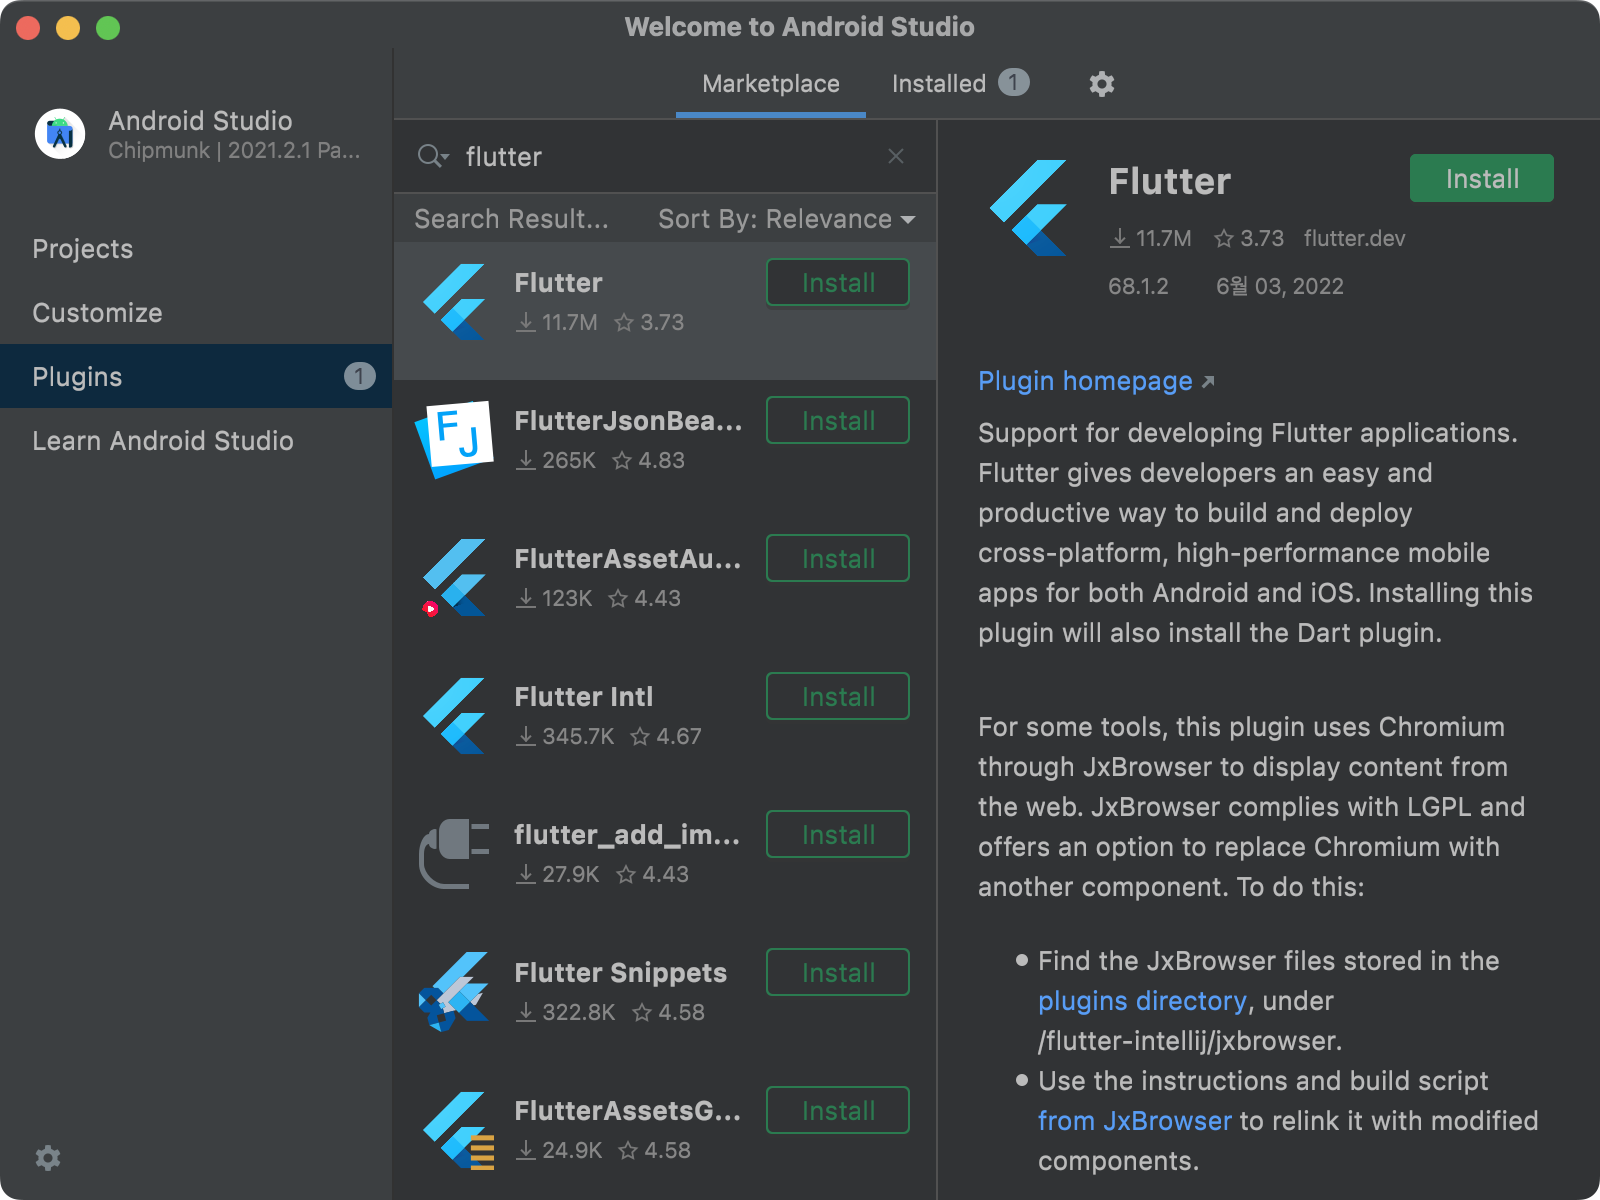The width and height of the screenshot is (1600, 1200).
Task: Click the Flutter Snippets plugin icon
Action: tap(454, 992)
